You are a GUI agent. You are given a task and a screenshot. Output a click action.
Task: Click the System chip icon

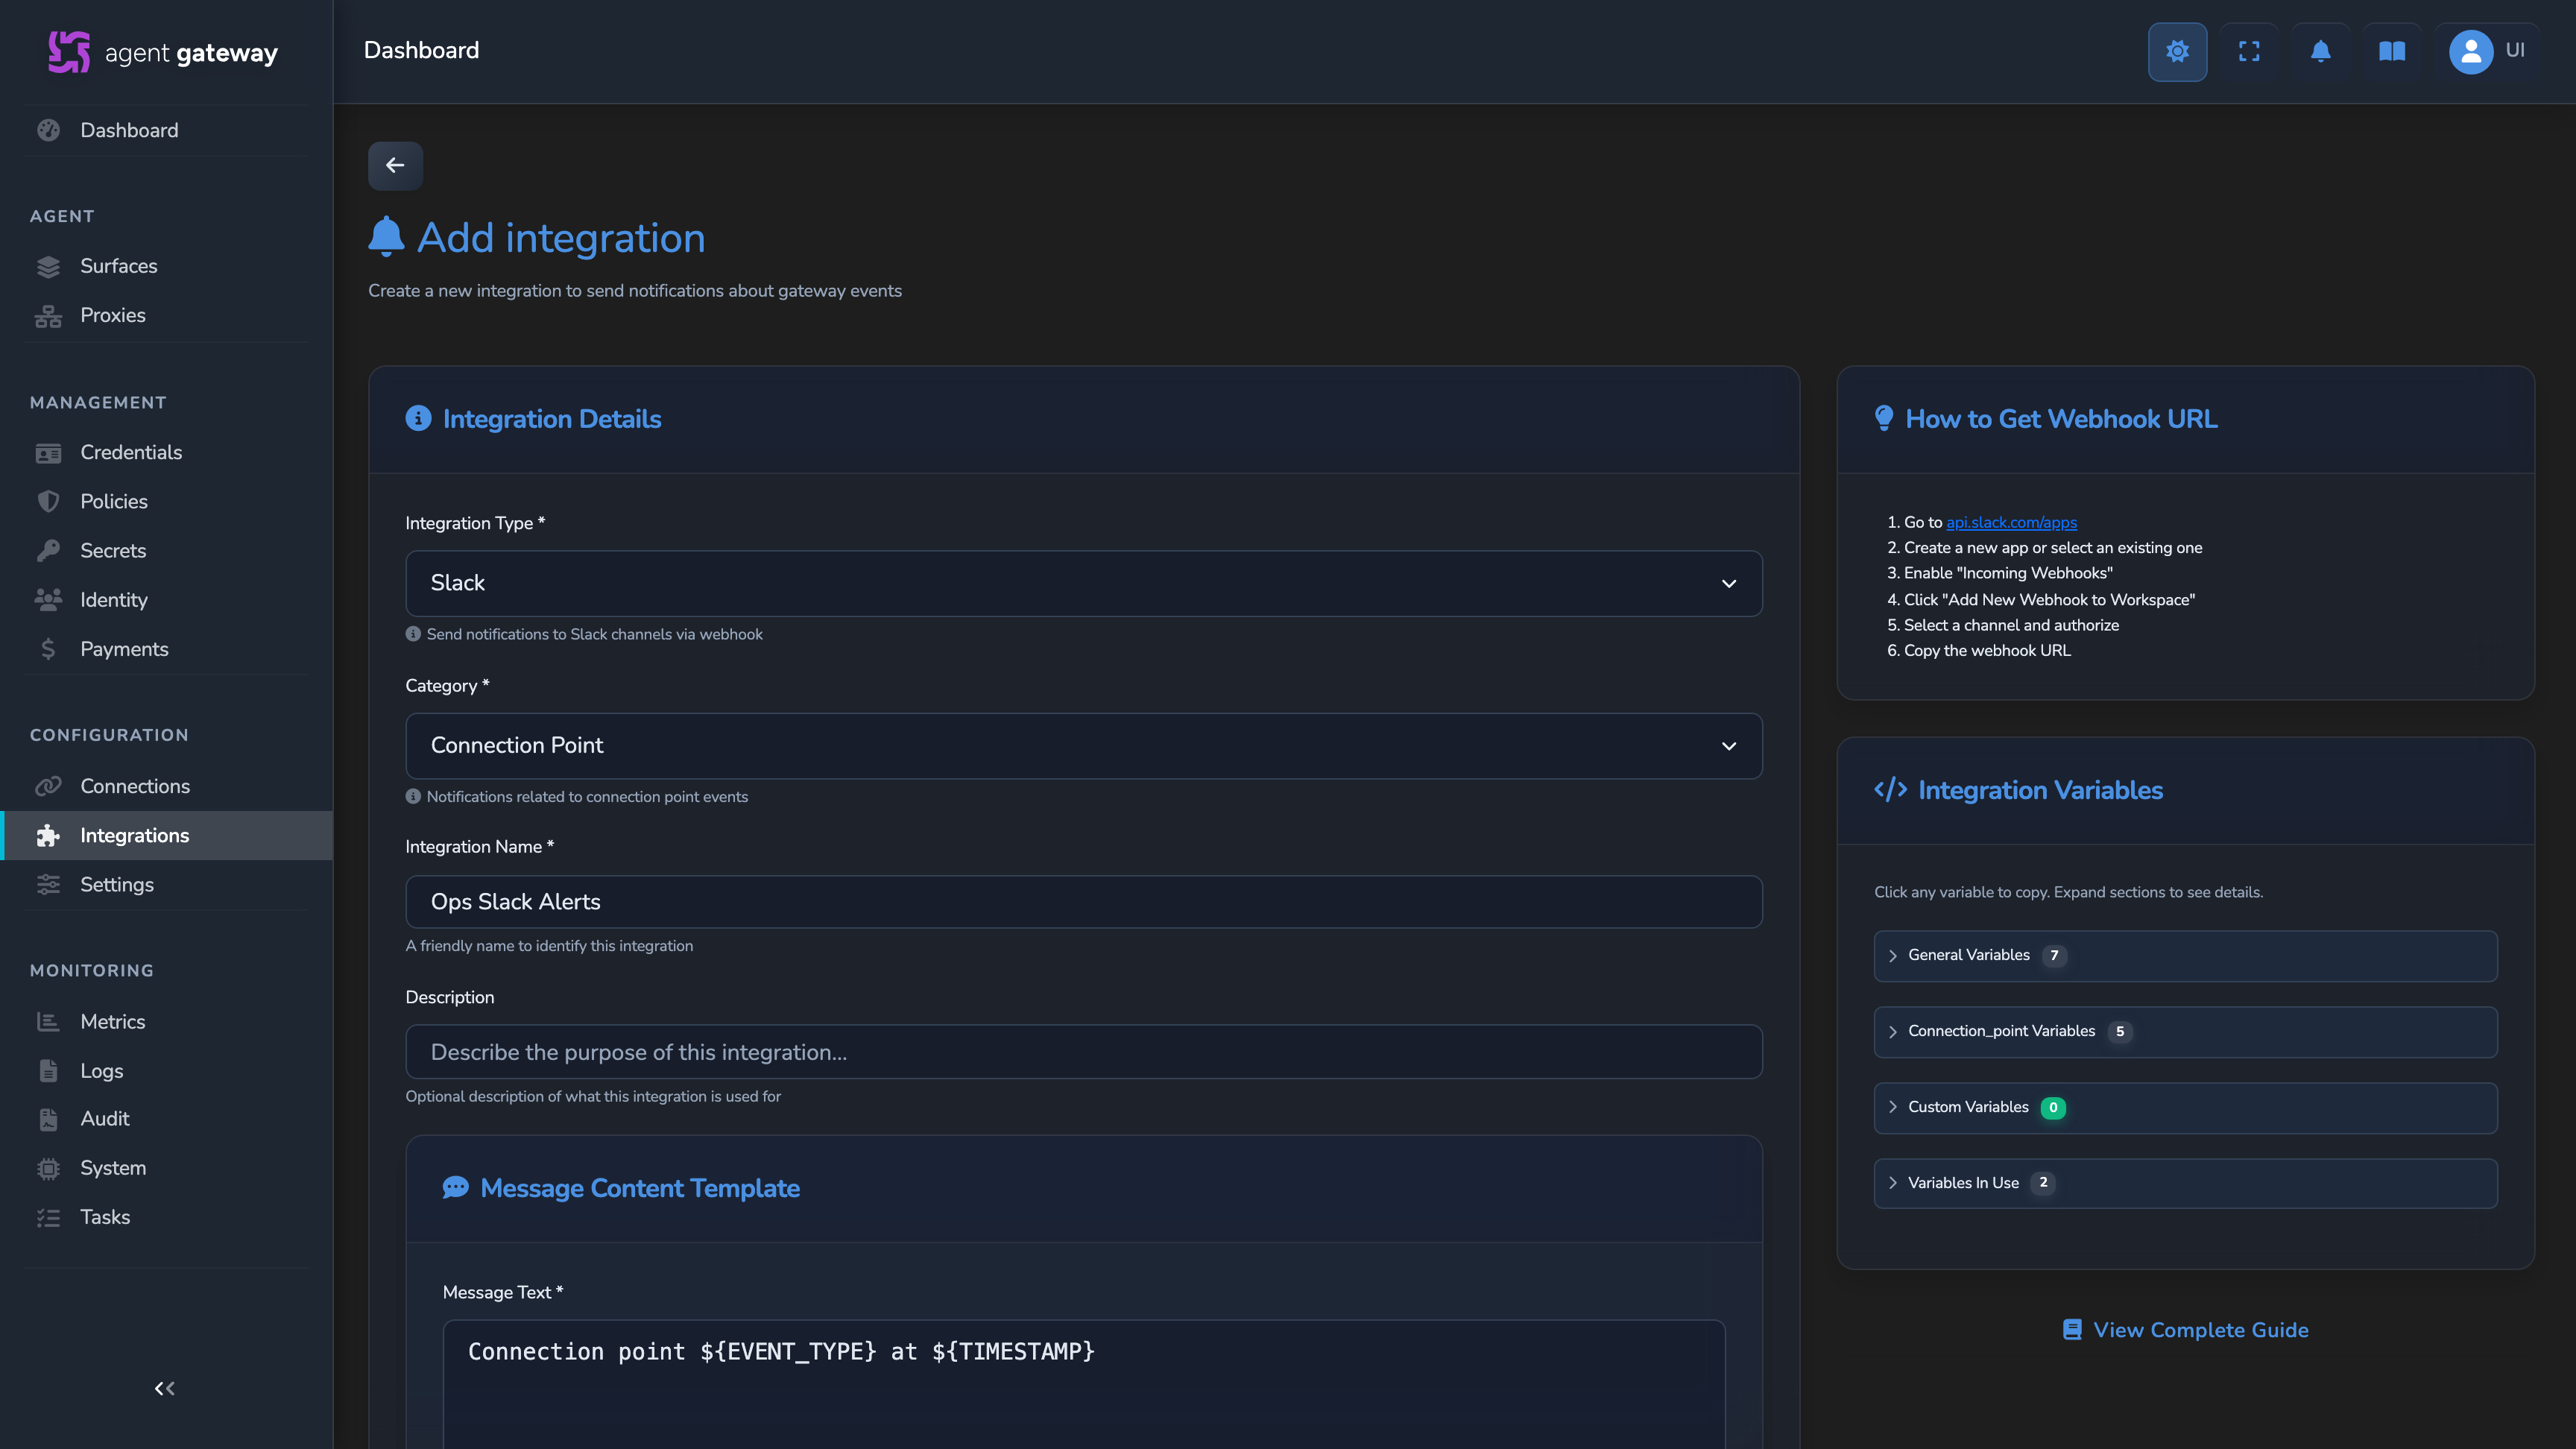point(48,1168)
